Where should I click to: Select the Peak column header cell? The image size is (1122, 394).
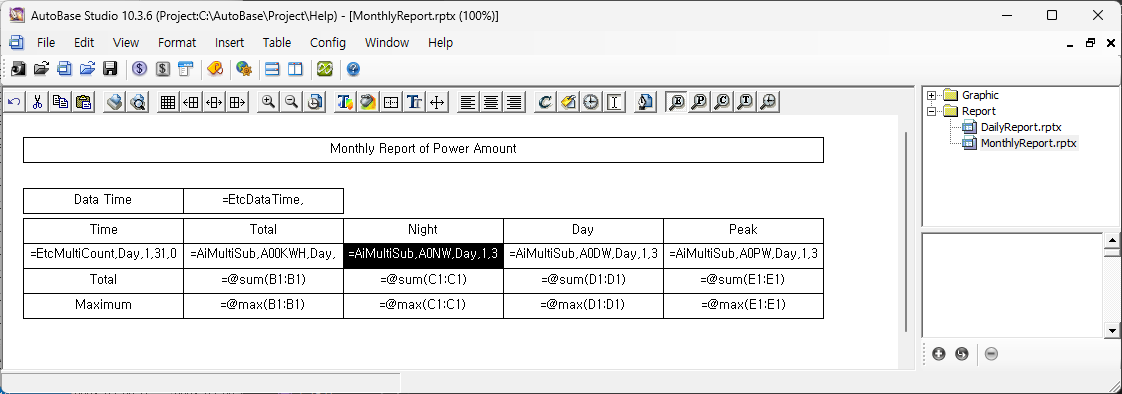click(x=743, y=230)
